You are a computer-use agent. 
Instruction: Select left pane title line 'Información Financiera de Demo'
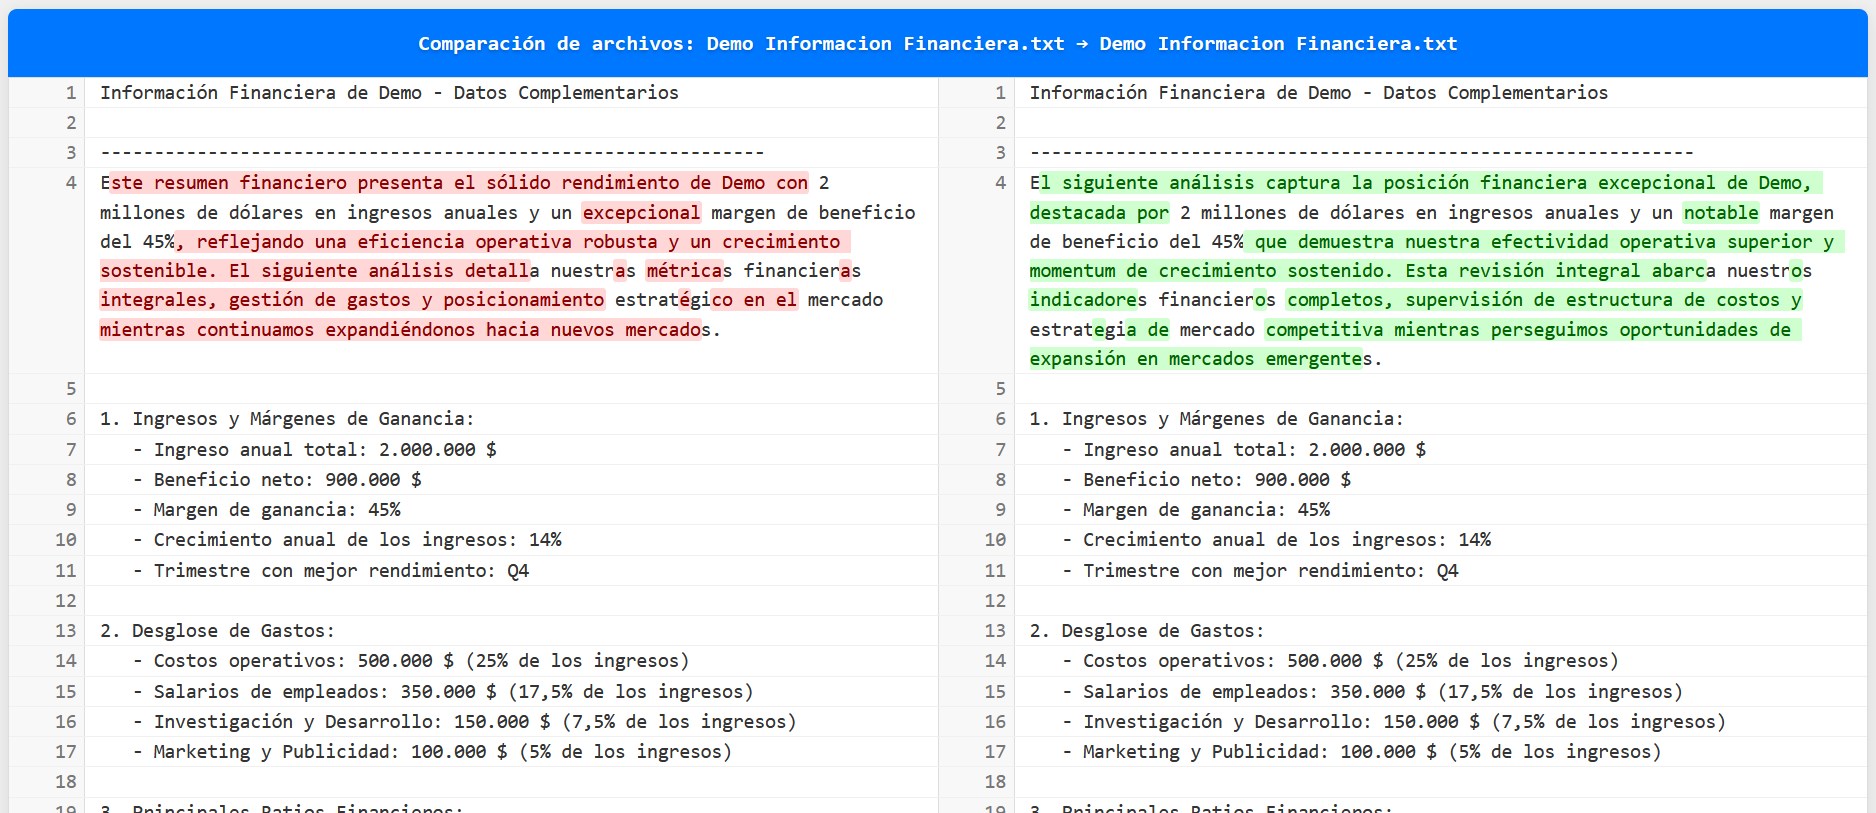[x=389, y=92]
